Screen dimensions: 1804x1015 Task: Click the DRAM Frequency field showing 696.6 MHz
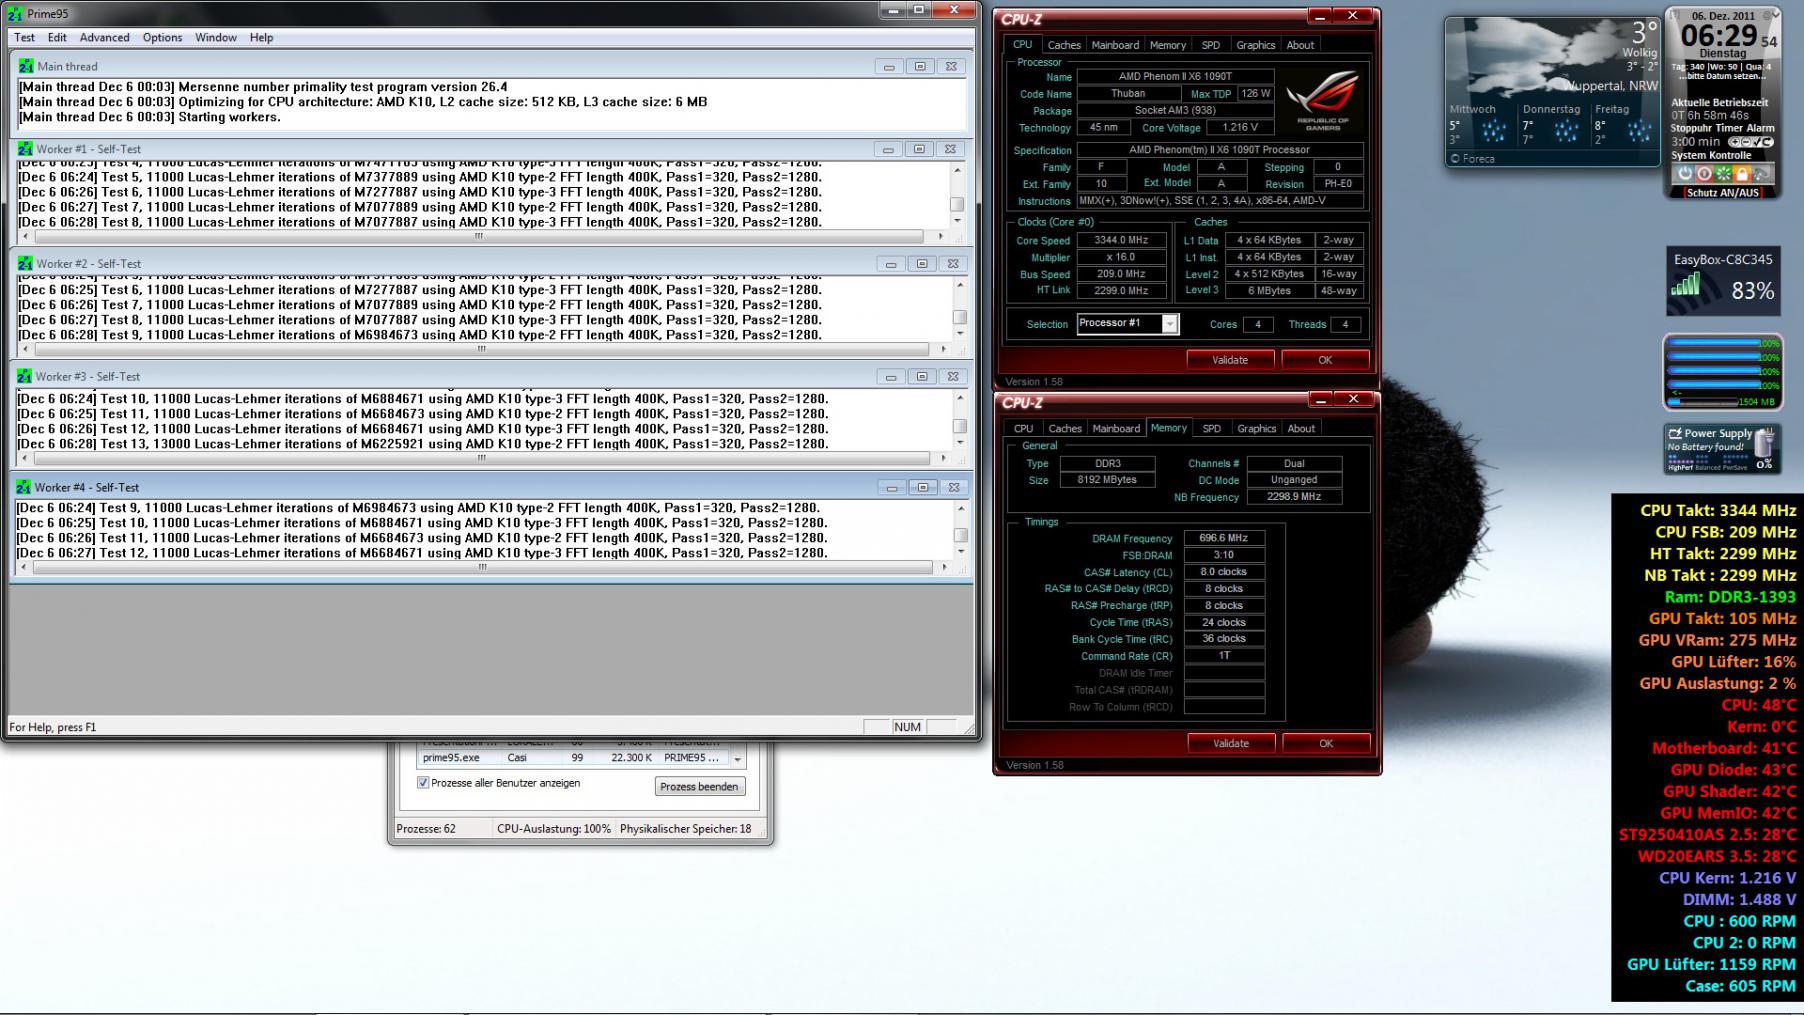1224,538
